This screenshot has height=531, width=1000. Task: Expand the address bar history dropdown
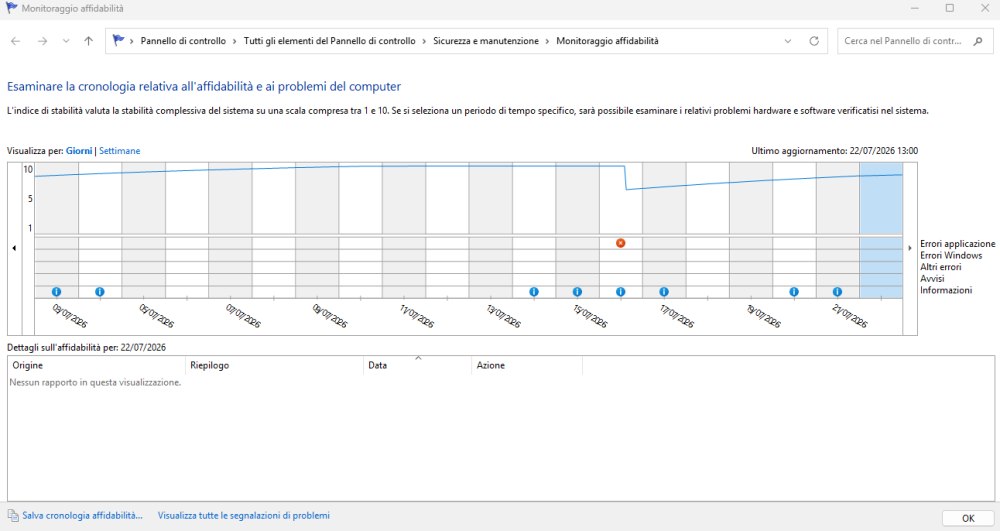788,41
